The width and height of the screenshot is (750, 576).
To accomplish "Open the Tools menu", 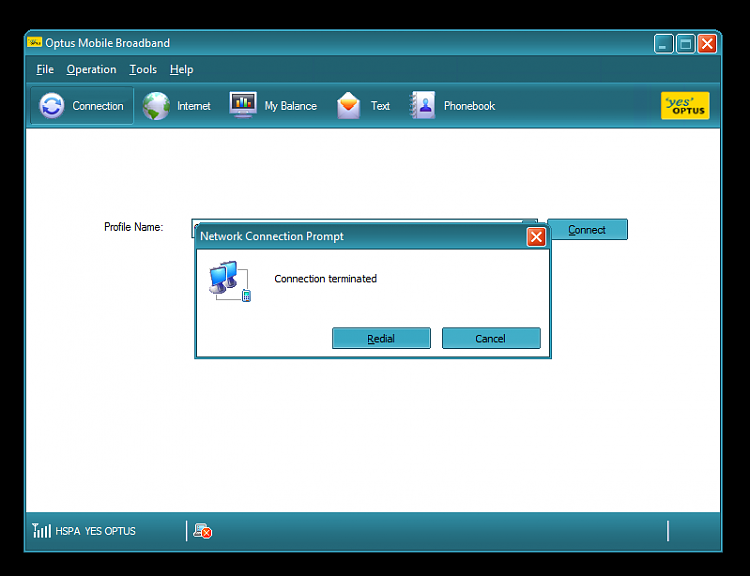I will pyautogui.click(x=143, y=69).
